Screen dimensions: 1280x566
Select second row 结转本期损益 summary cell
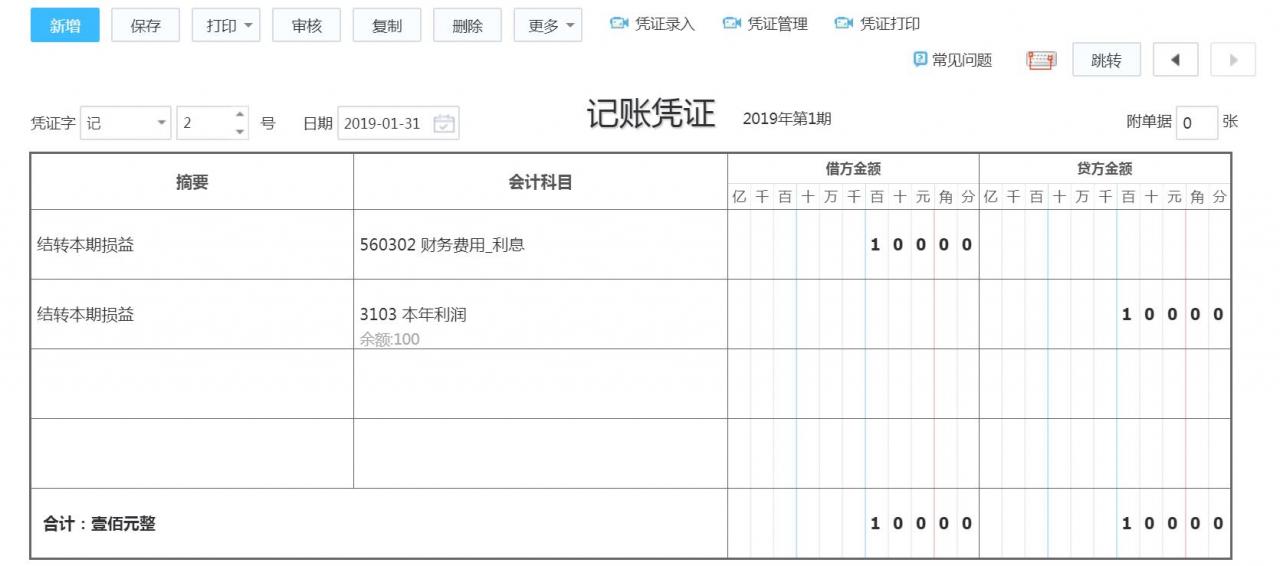point(192,314)
